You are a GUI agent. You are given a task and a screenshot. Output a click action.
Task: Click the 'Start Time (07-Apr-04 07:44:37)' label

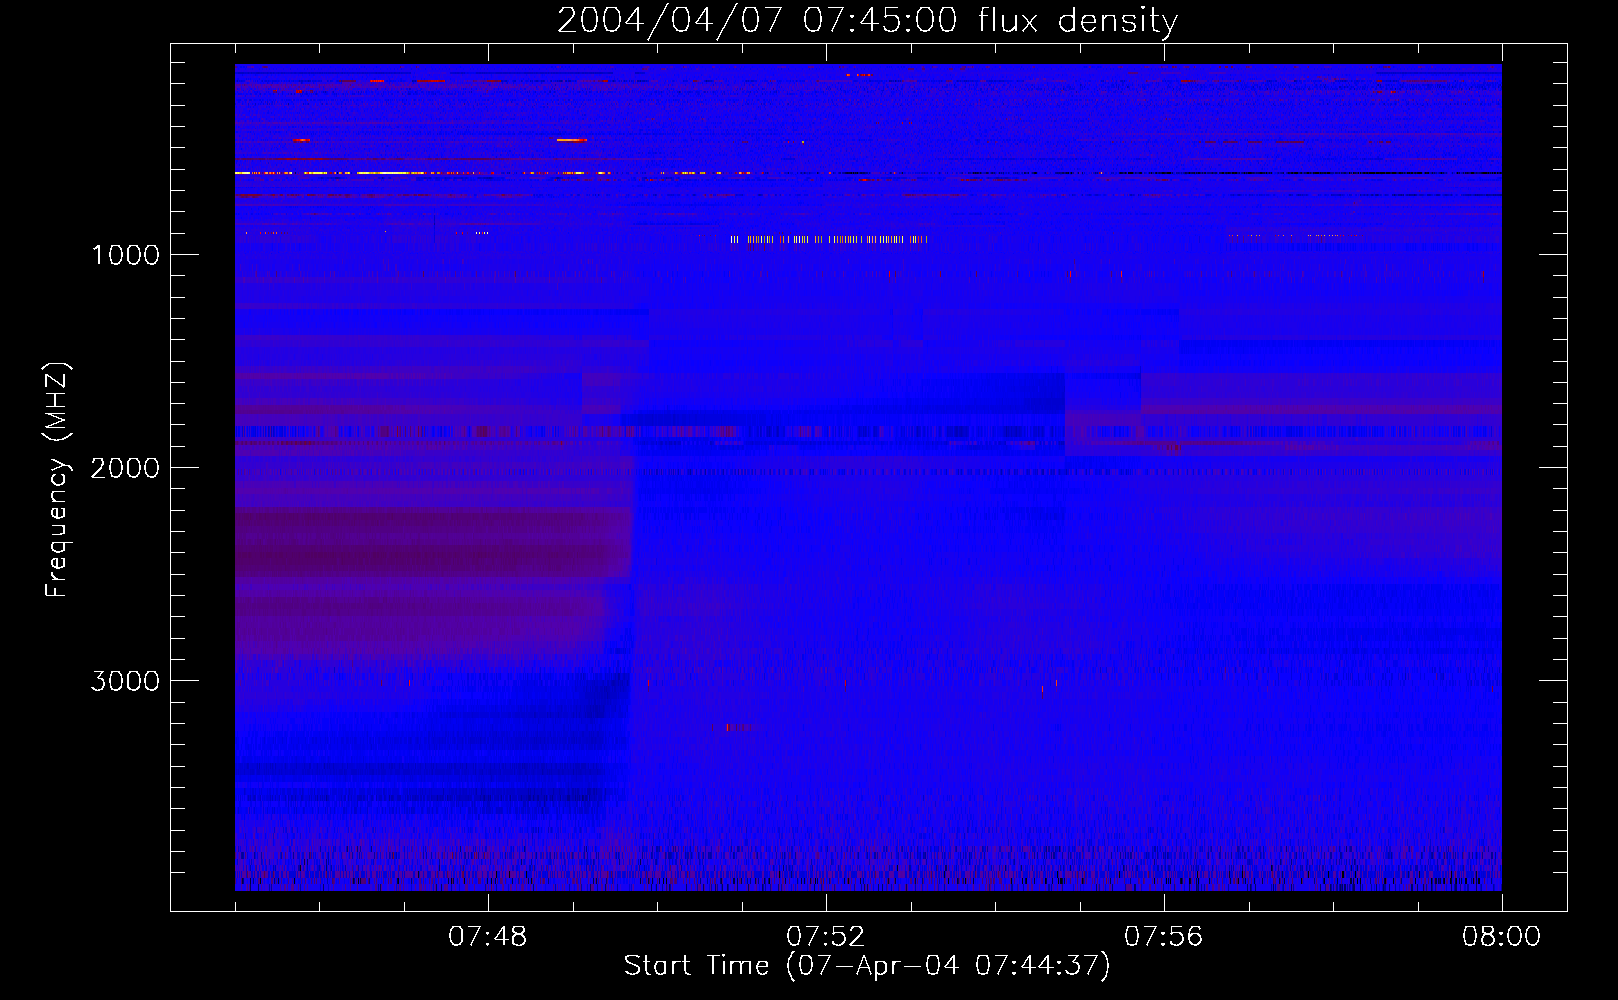pos(867,966)
